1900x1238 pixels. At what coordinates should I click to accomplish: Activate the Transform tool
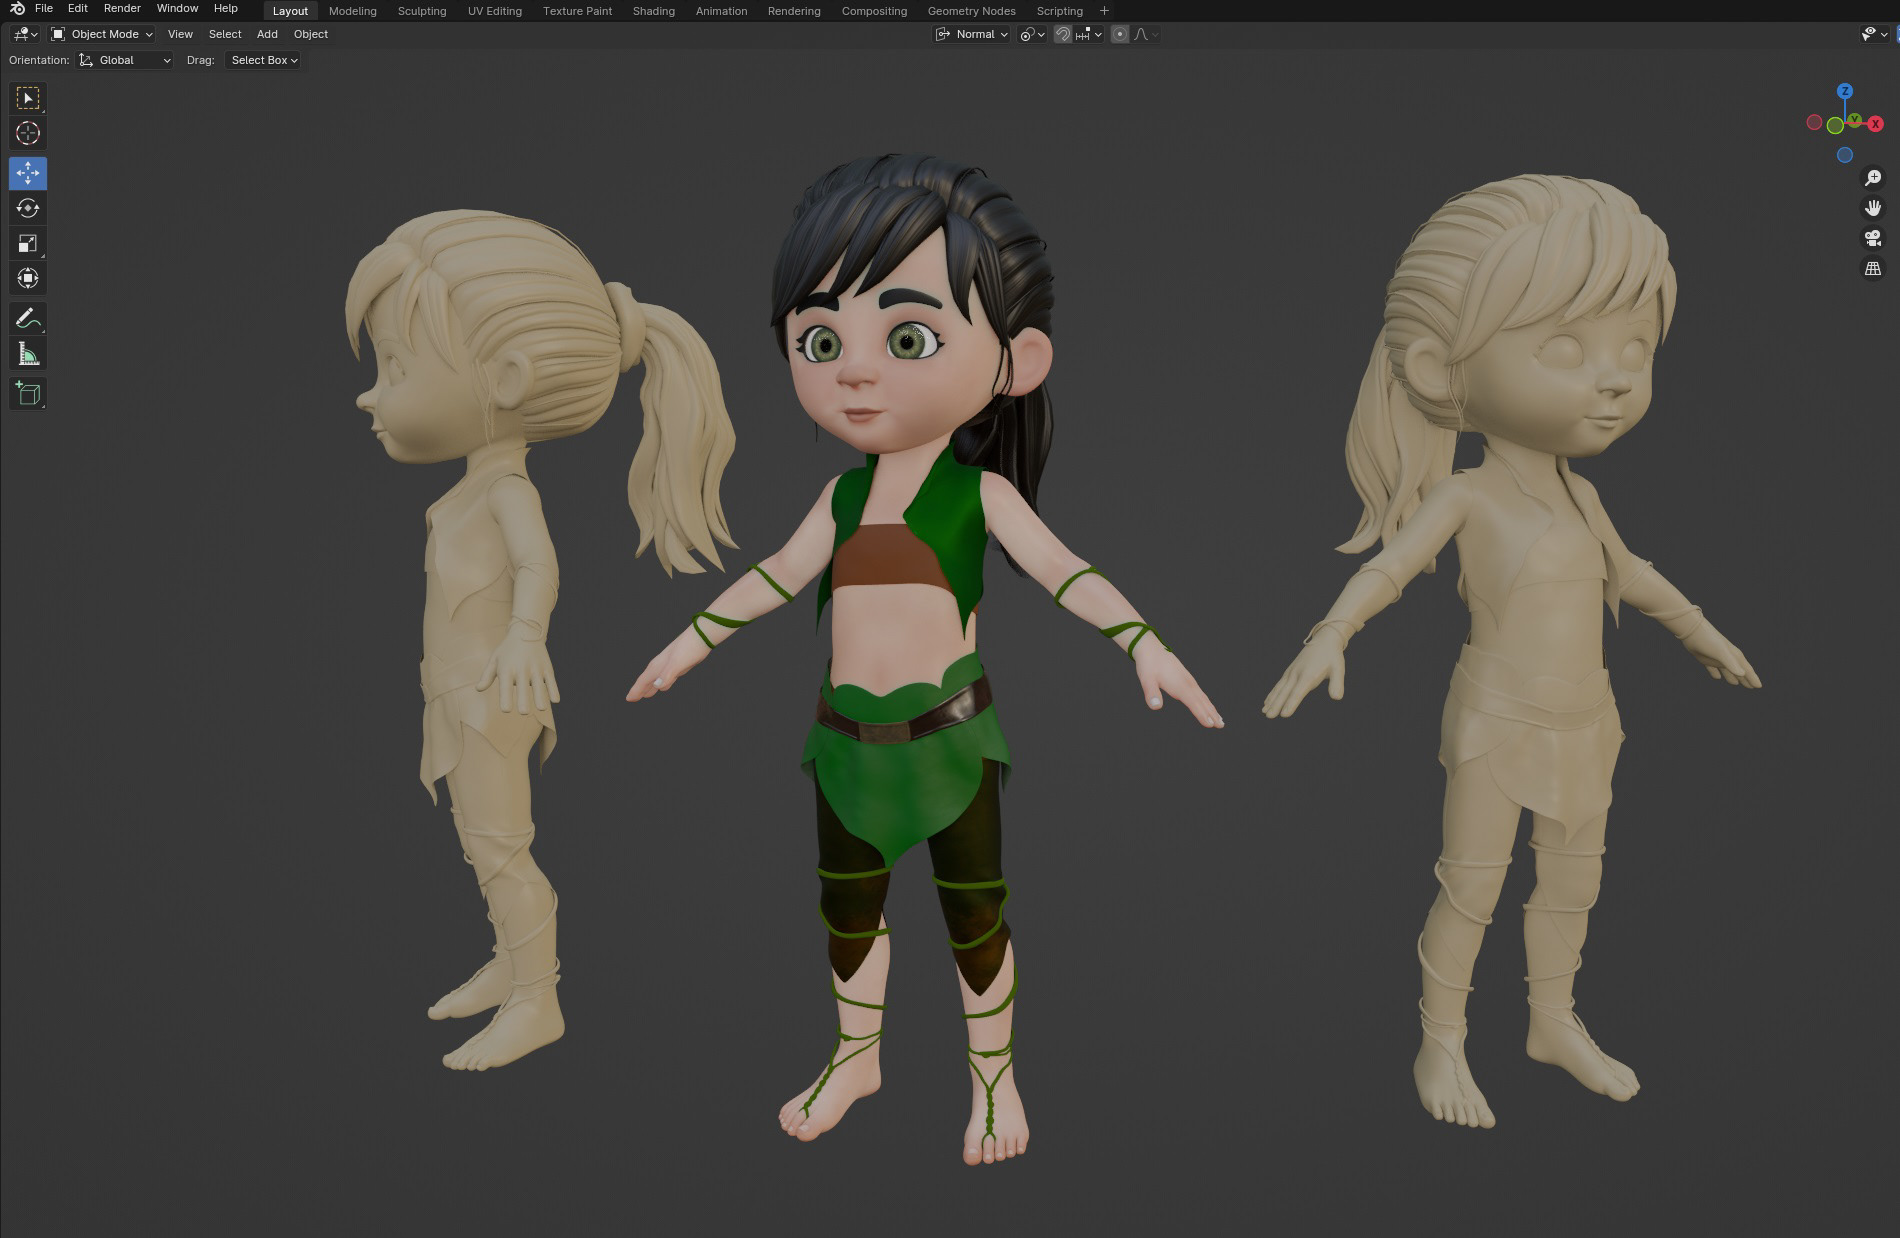click(x=28, y=278)
